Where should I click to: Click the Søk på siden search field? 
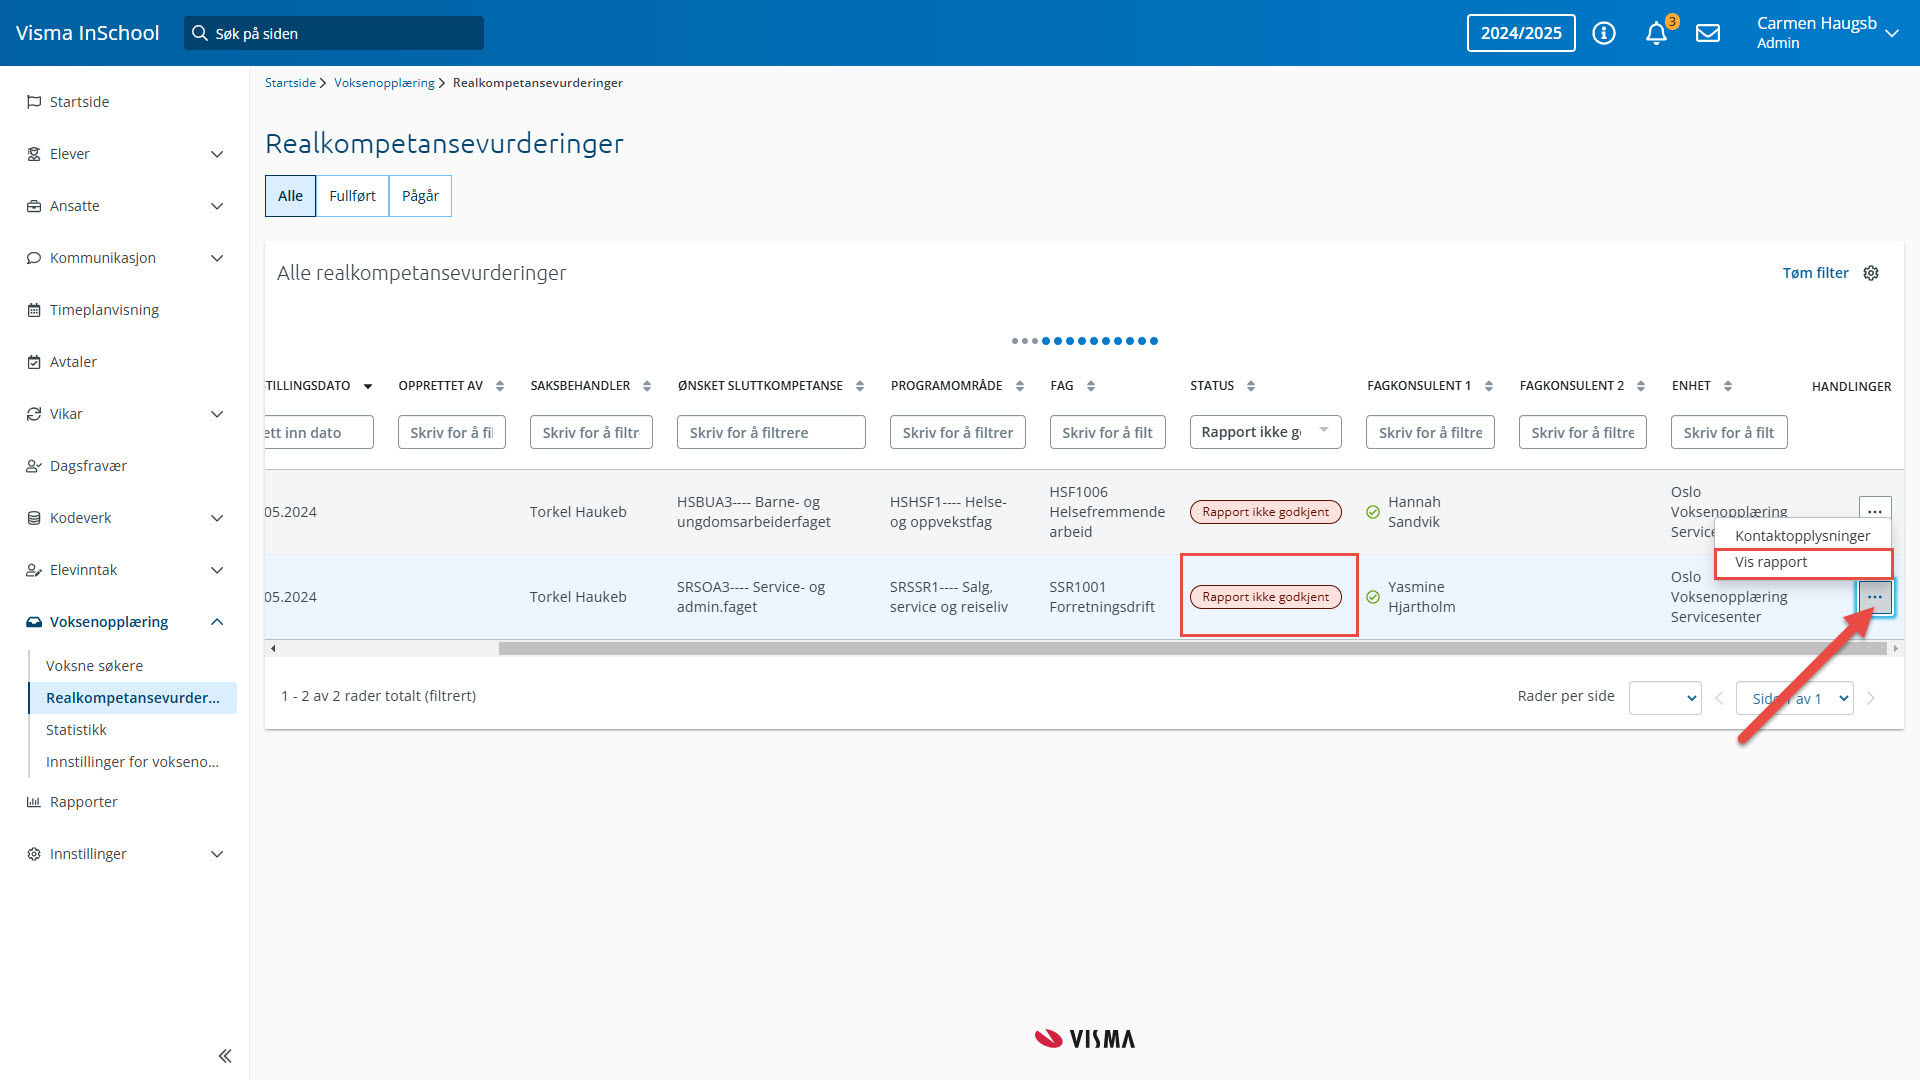coord(334,33)
